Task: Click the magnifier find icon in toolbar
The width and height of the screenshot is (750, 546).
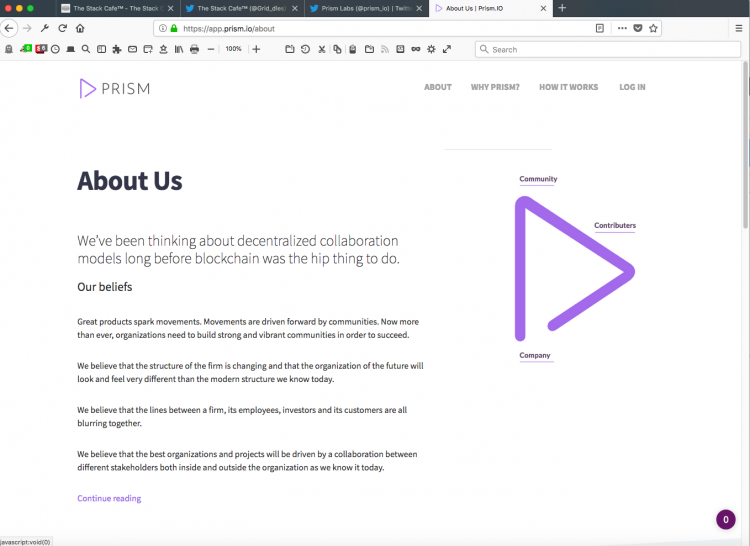Action: tap(86, 49)
